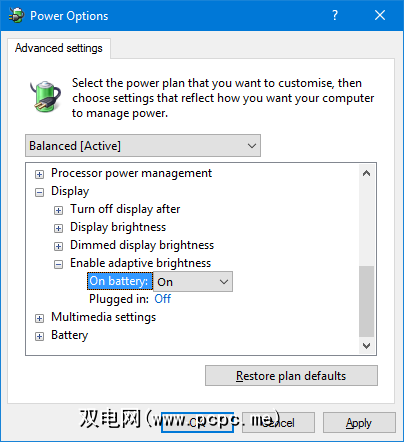Click the scrollbar up arrow
The image size is (404, 442).
367,173
